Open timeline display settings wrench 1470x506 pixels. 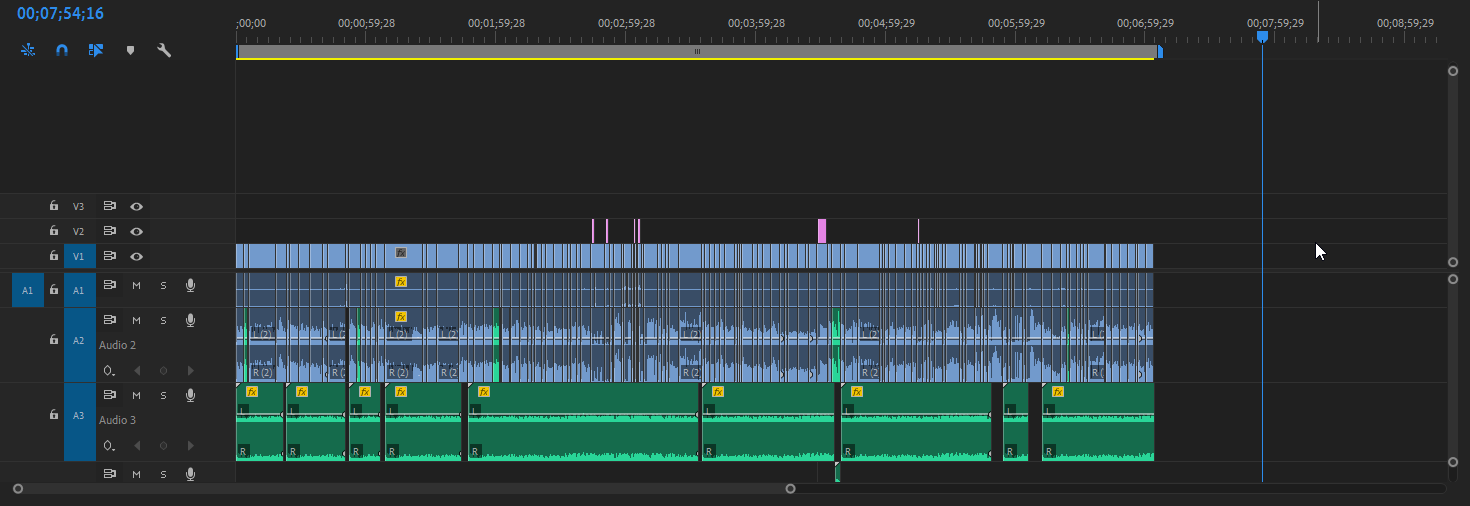click(x=164, y=50)
